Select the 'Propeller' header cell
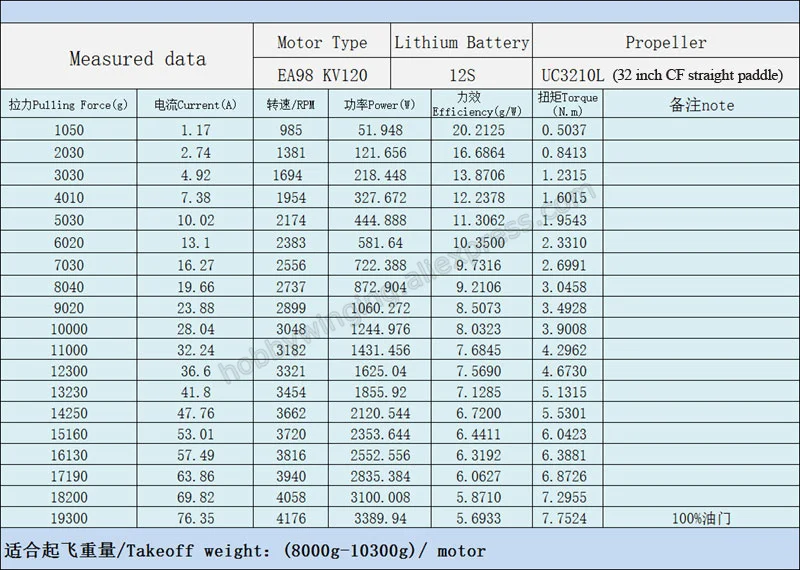The height and width of the screenshot is (570, 800). [666, 41]
